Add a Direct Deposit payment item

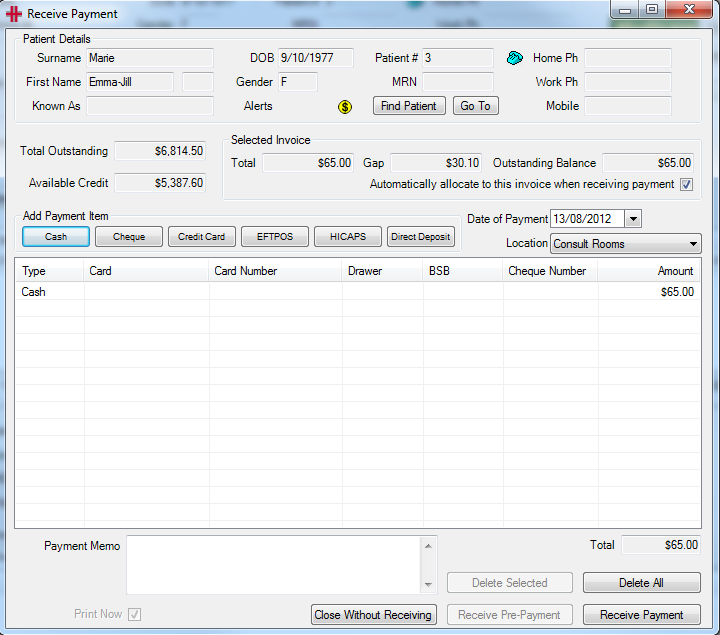click(x=421, y=237)
